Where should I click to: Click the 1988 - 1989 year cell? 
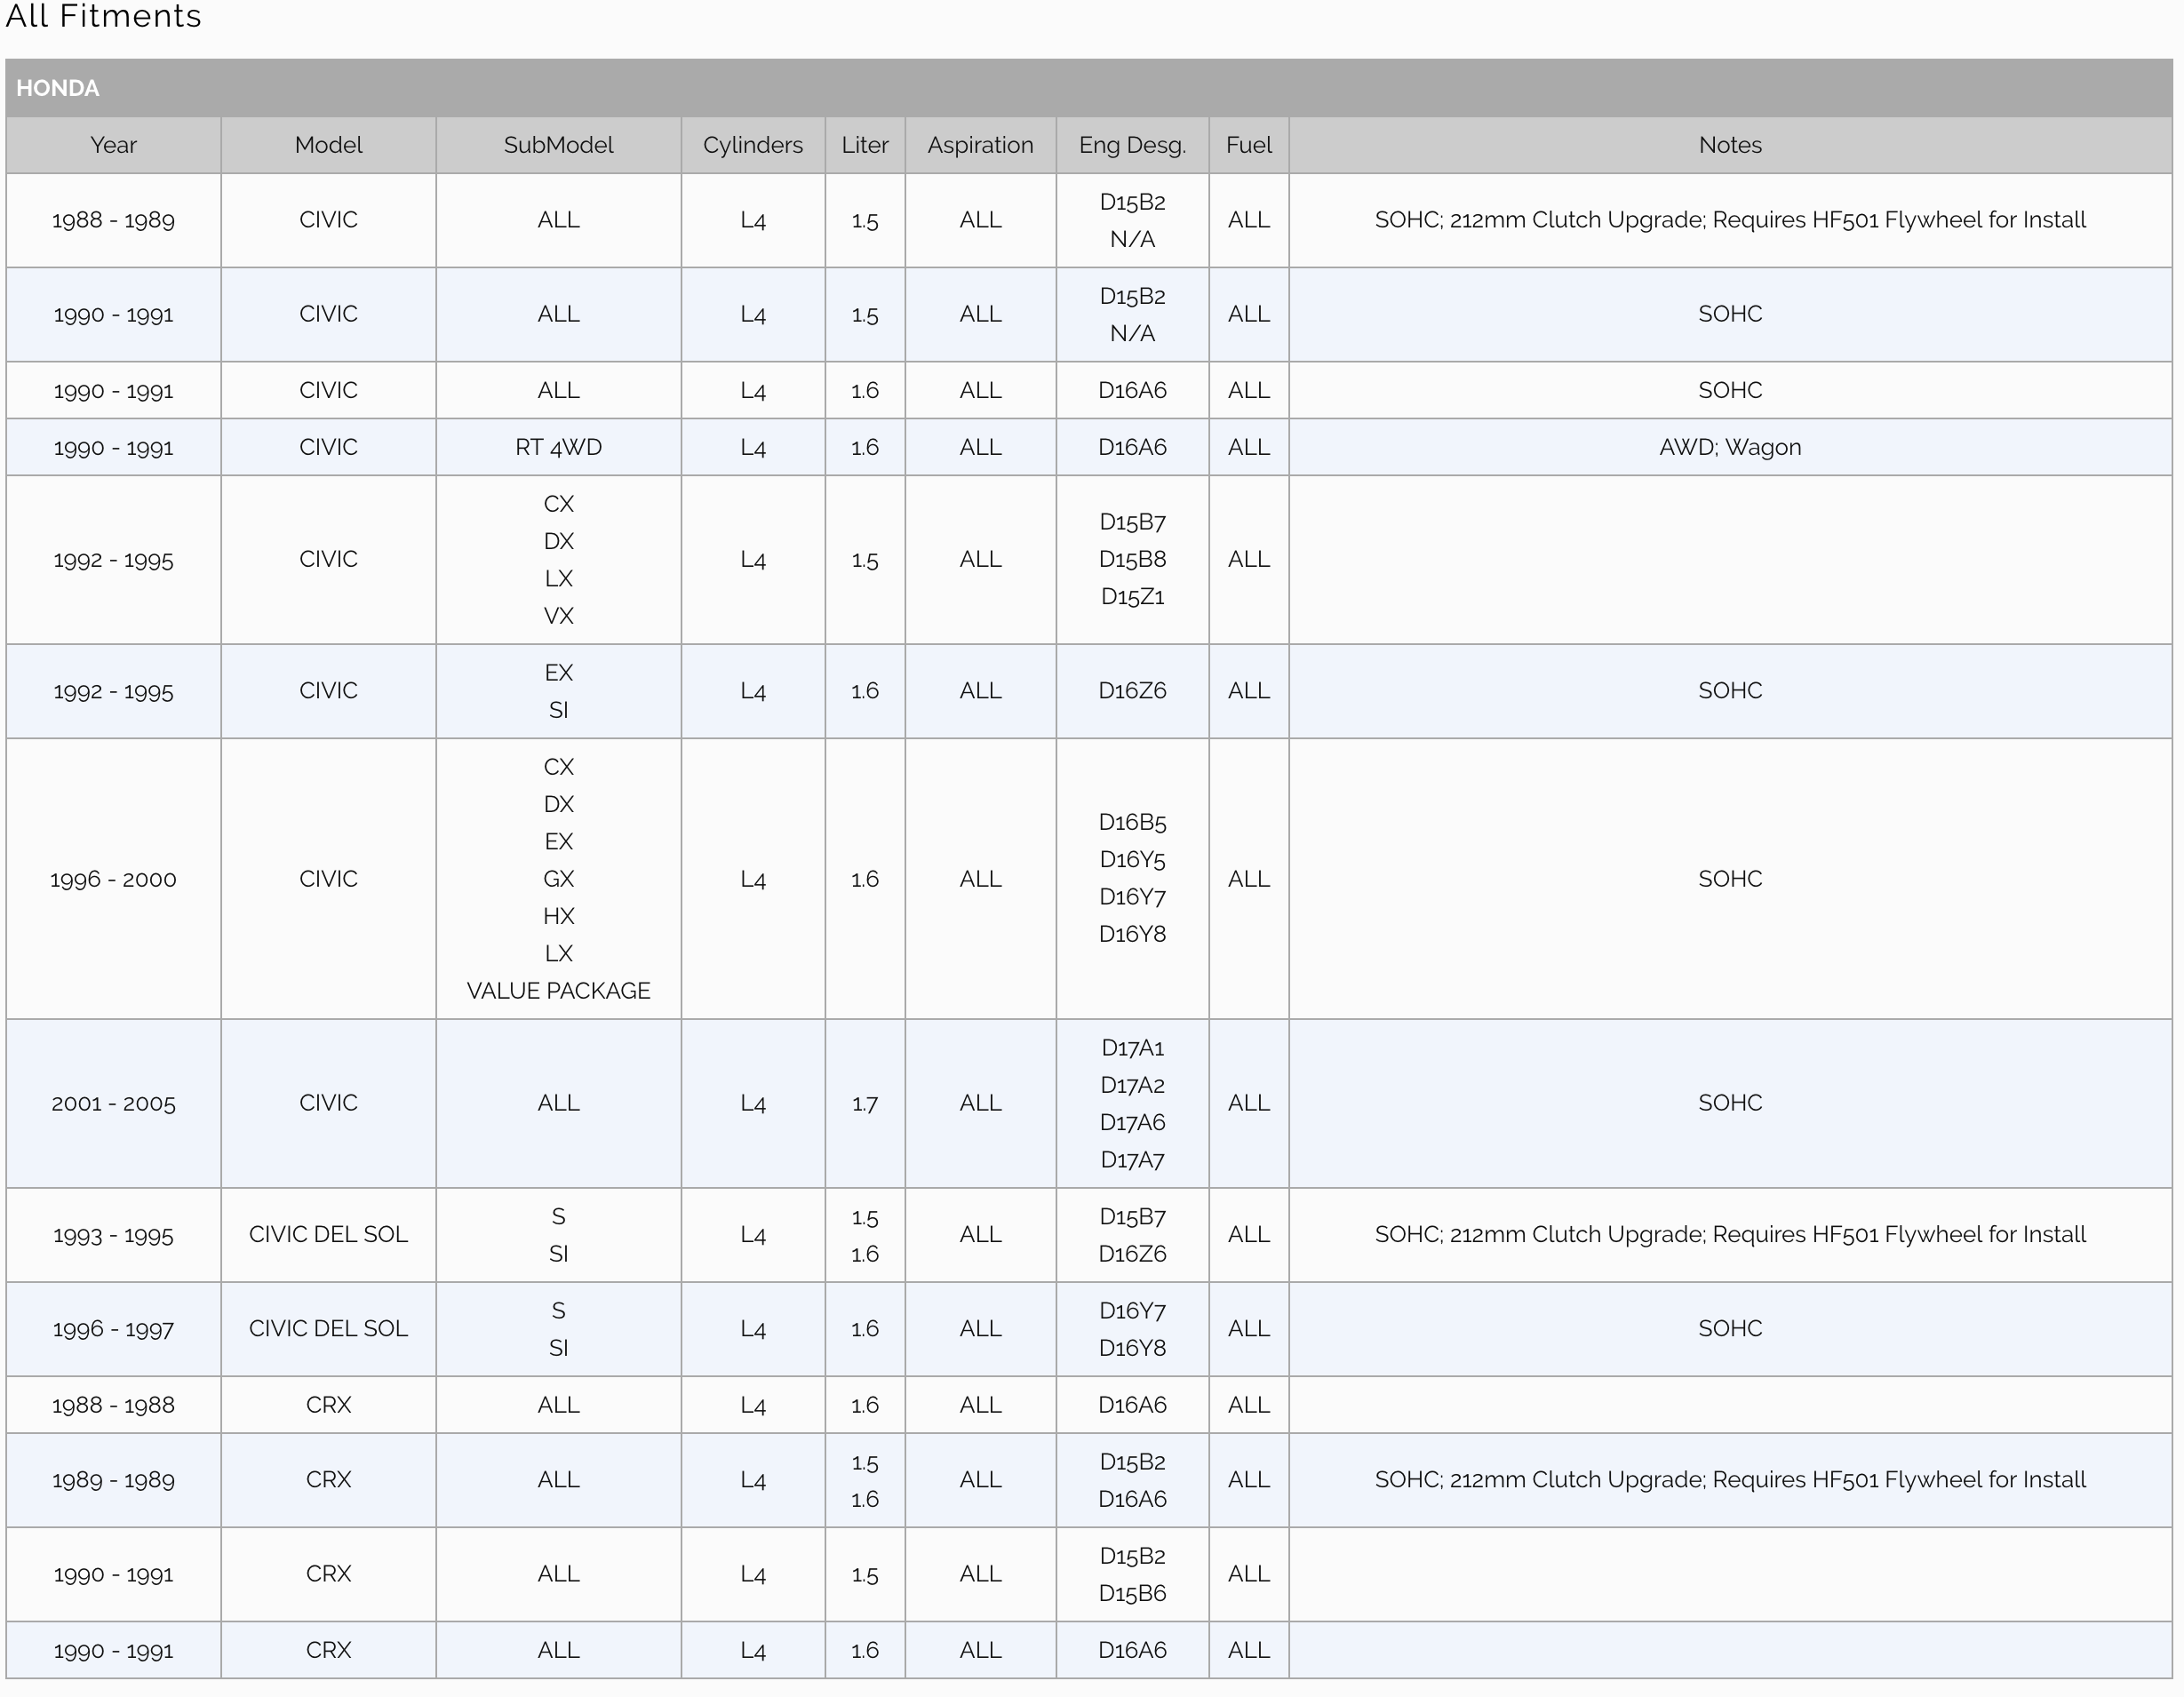[x=114, y=220]
